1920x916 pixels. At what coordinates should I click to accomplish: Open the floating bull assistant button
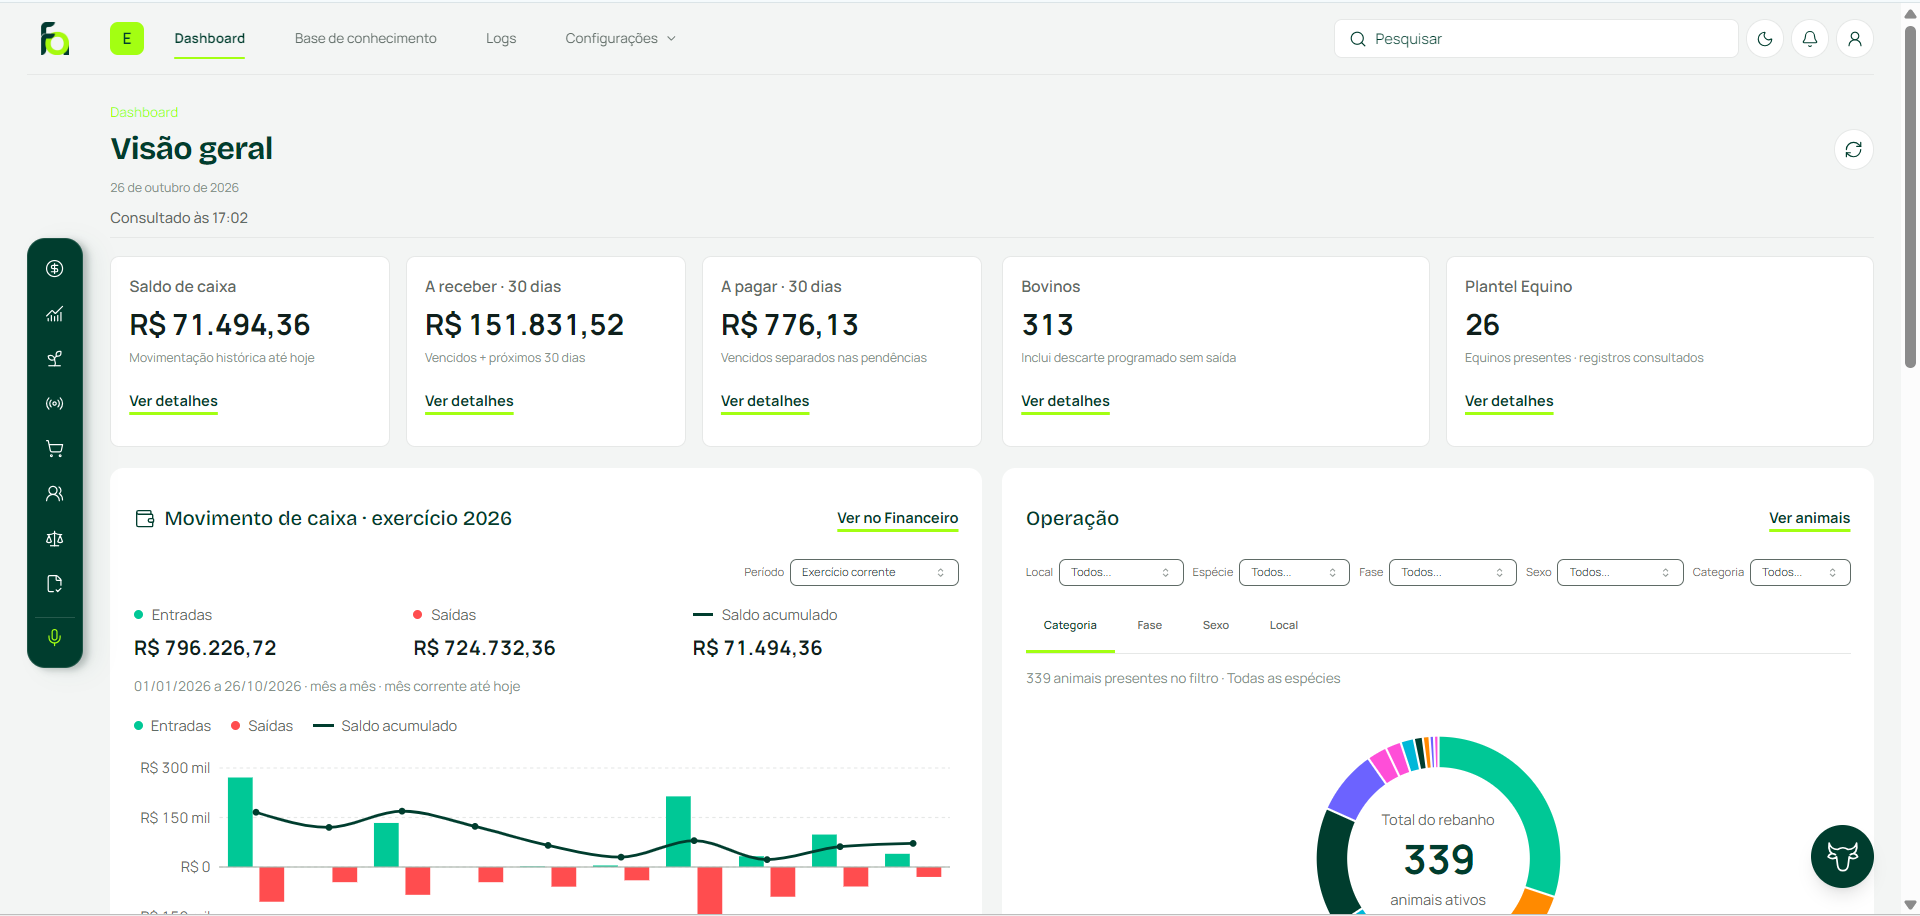(x=1842, y=856)
